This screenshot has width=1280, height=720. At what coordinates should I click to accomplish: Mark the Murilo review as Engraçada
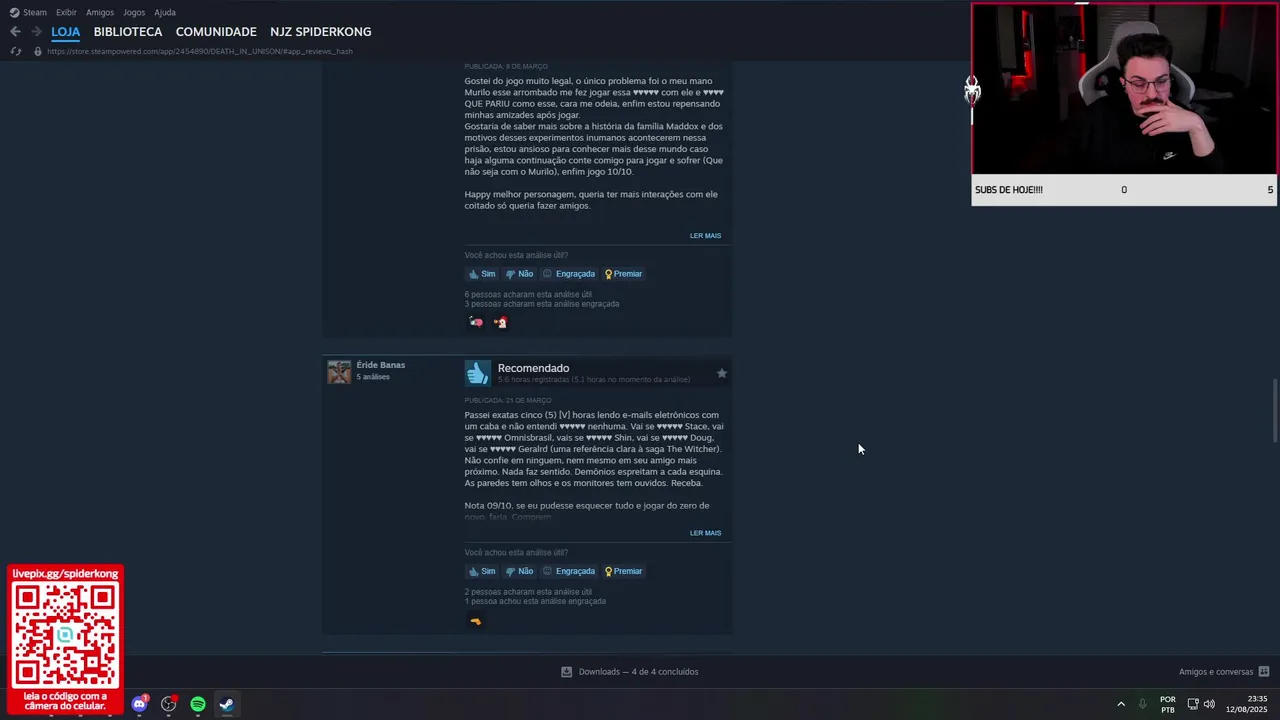[x=569, y=274]
